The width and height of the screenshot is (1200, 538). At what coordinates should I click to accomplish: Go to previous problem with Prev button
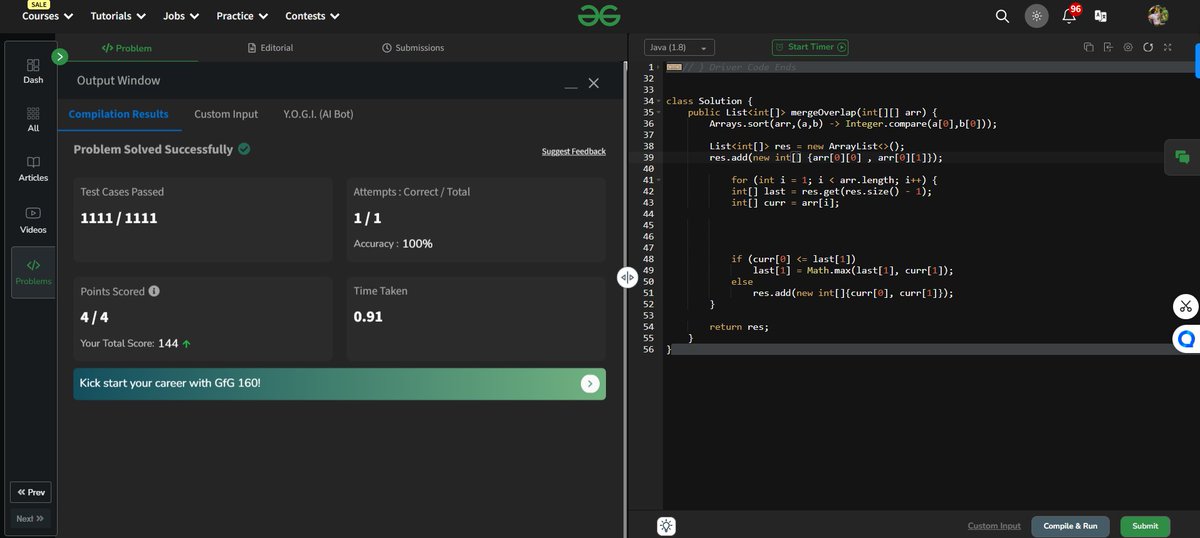[31, 492]
